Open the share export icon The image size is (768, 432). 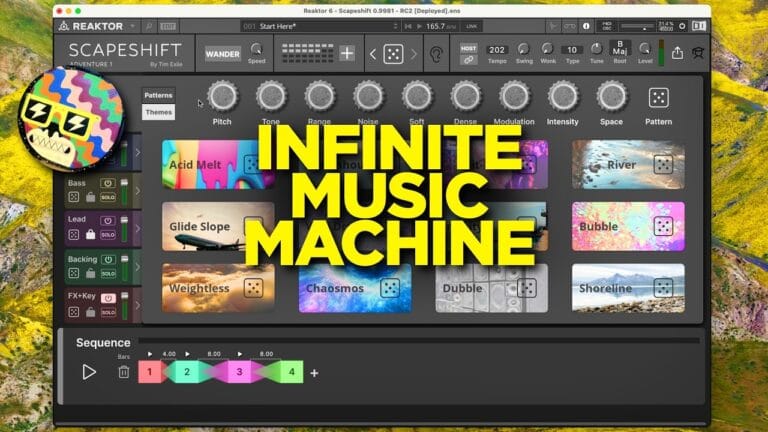click(x=677, y=52)
